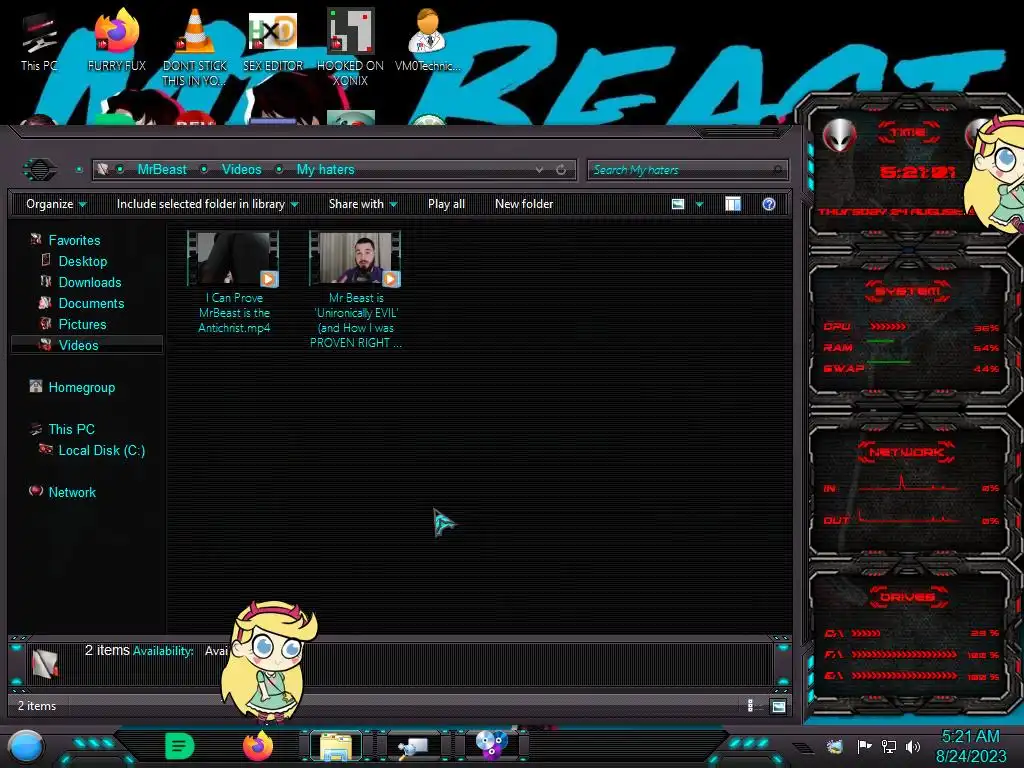
Task: Open network tray icon
Action: coord(889,746)
